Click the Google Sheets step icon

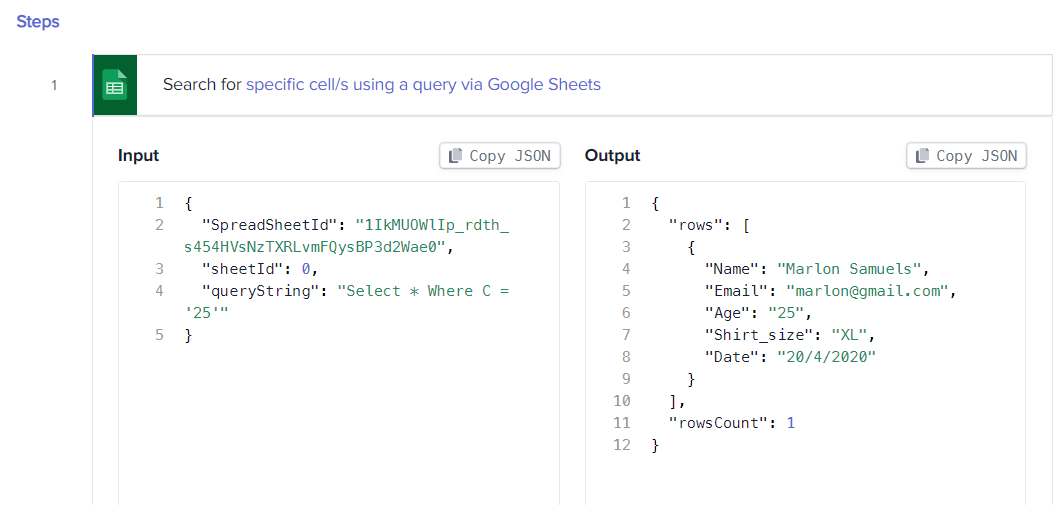[114, 85]
